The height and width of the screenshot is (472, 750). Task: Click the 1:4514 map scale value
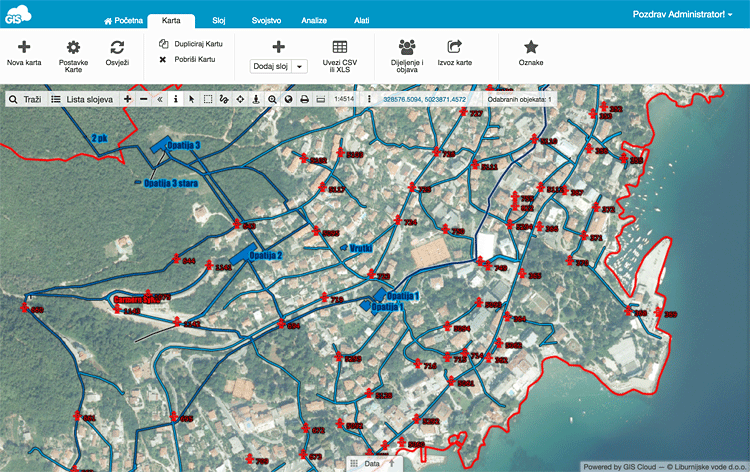(344, 99)
